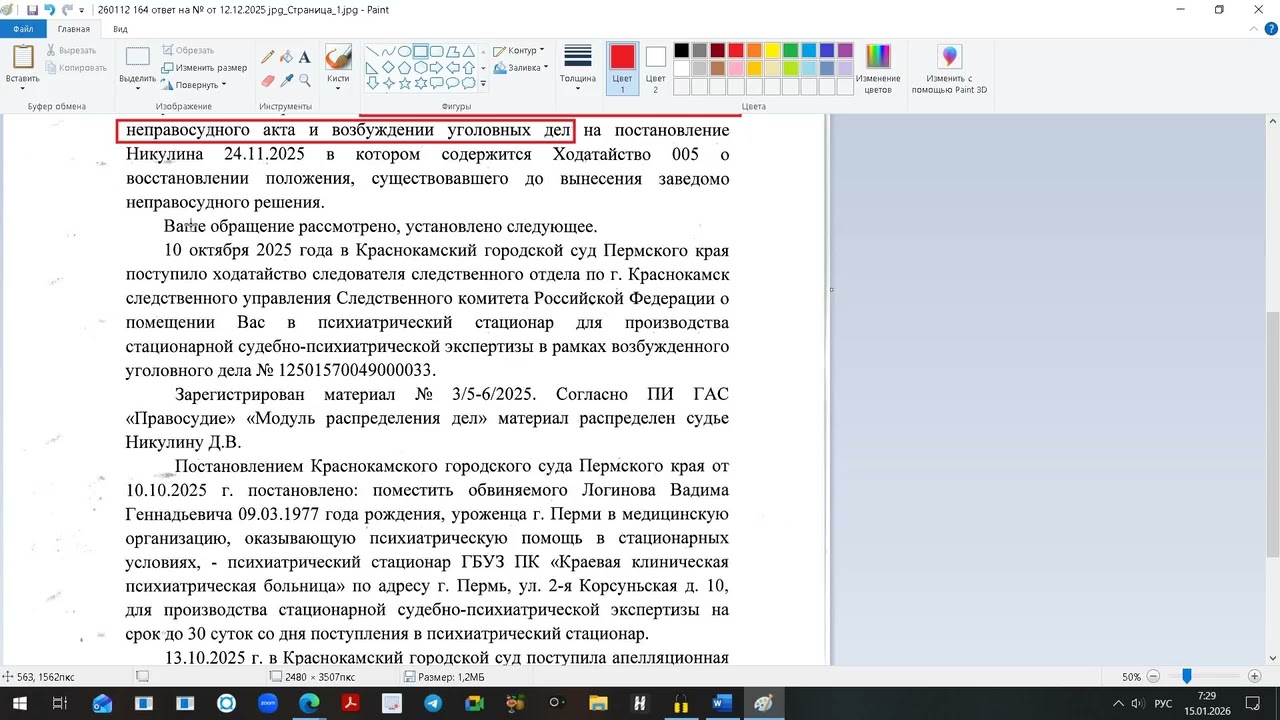Select the Magnifier tool

[304, 80]
